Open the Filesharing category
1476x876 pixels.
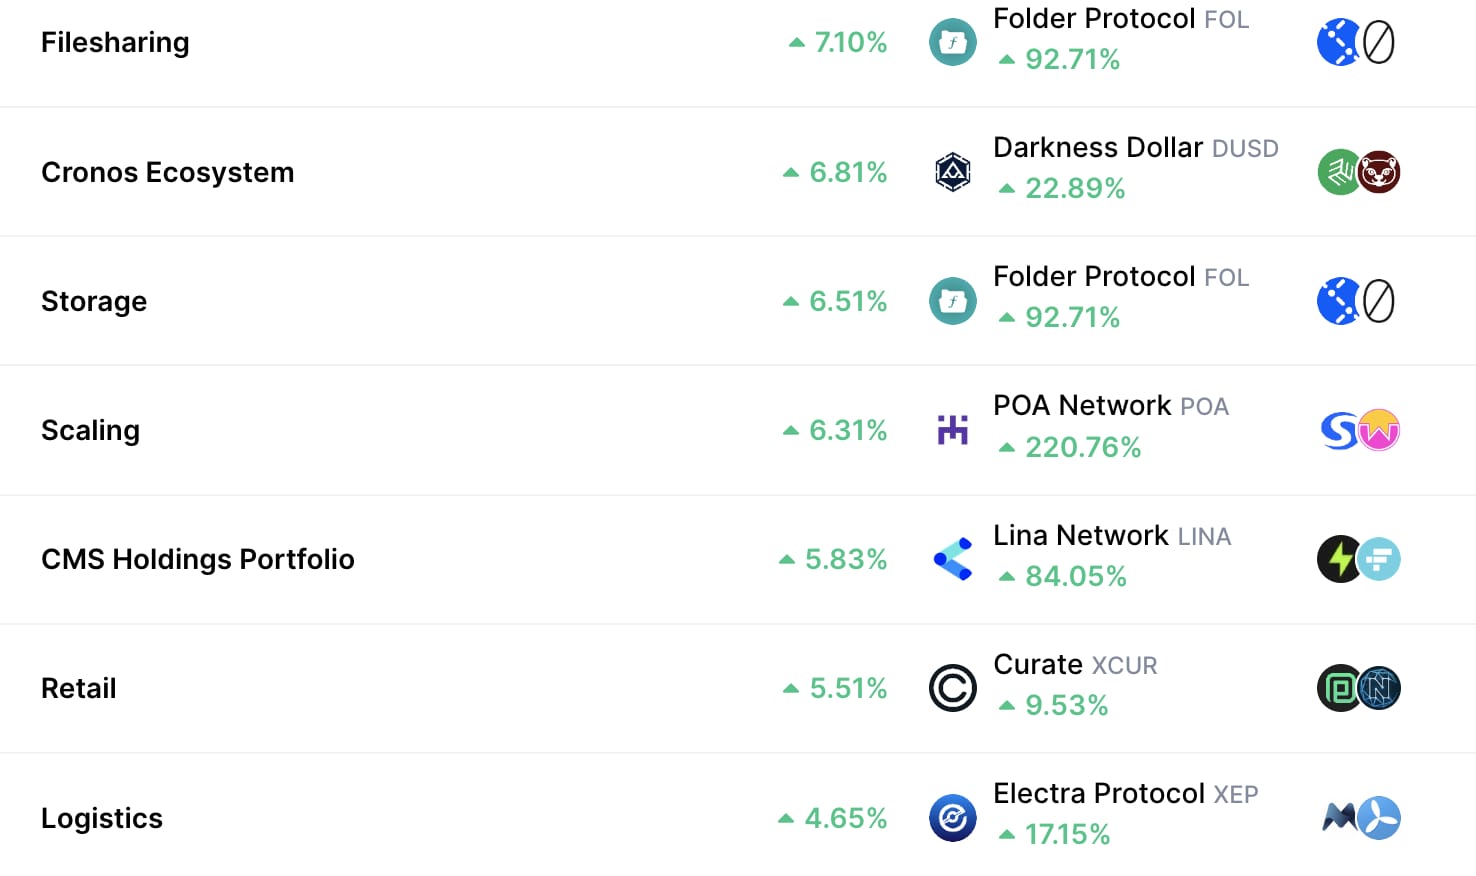[115, 42]
